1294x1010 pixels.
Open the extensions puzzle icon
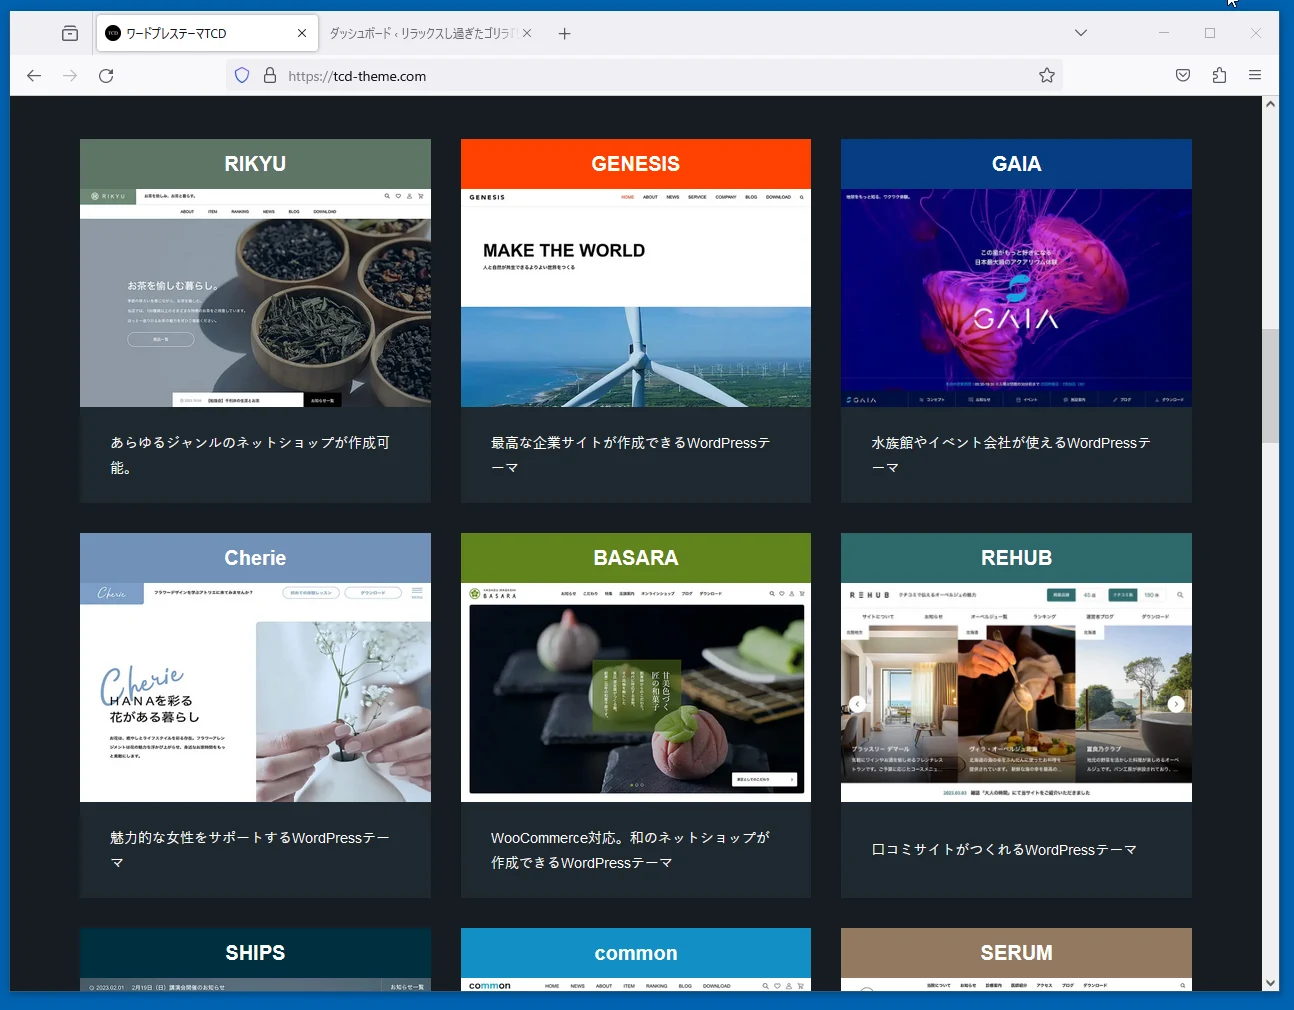(x=1218, y=76)
